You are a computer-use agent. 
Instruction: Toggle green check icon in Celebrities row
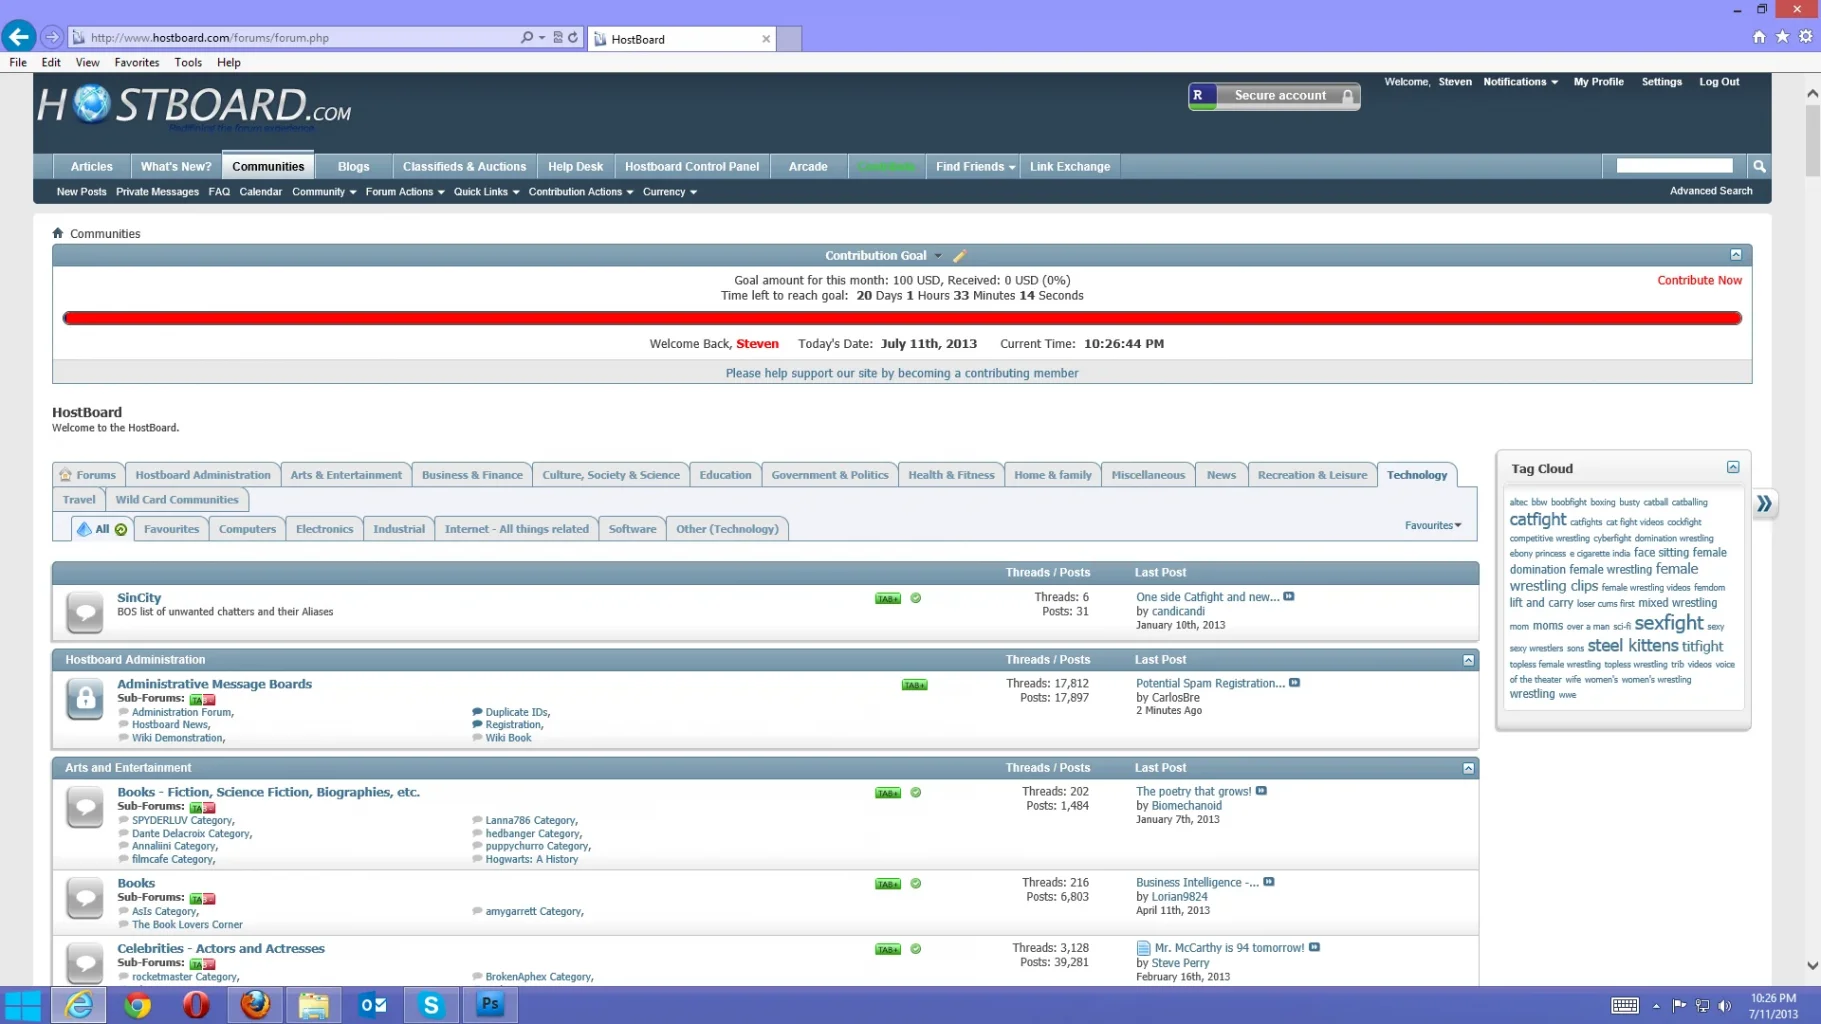916,949
